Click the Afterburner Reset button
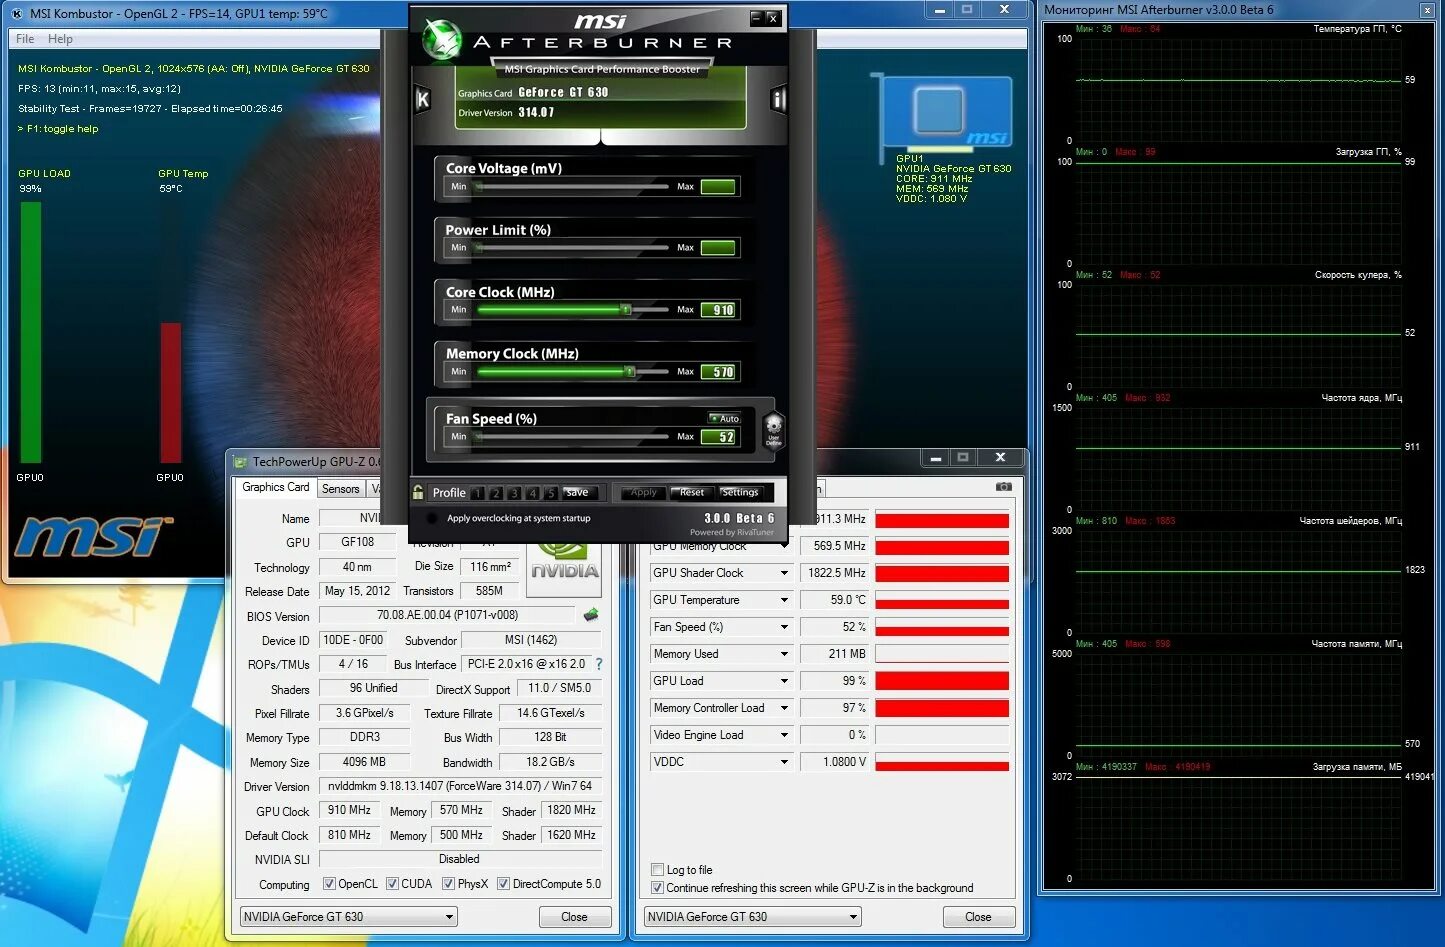The height and width of the screenshot is (947, 1445). click(691, 492)
